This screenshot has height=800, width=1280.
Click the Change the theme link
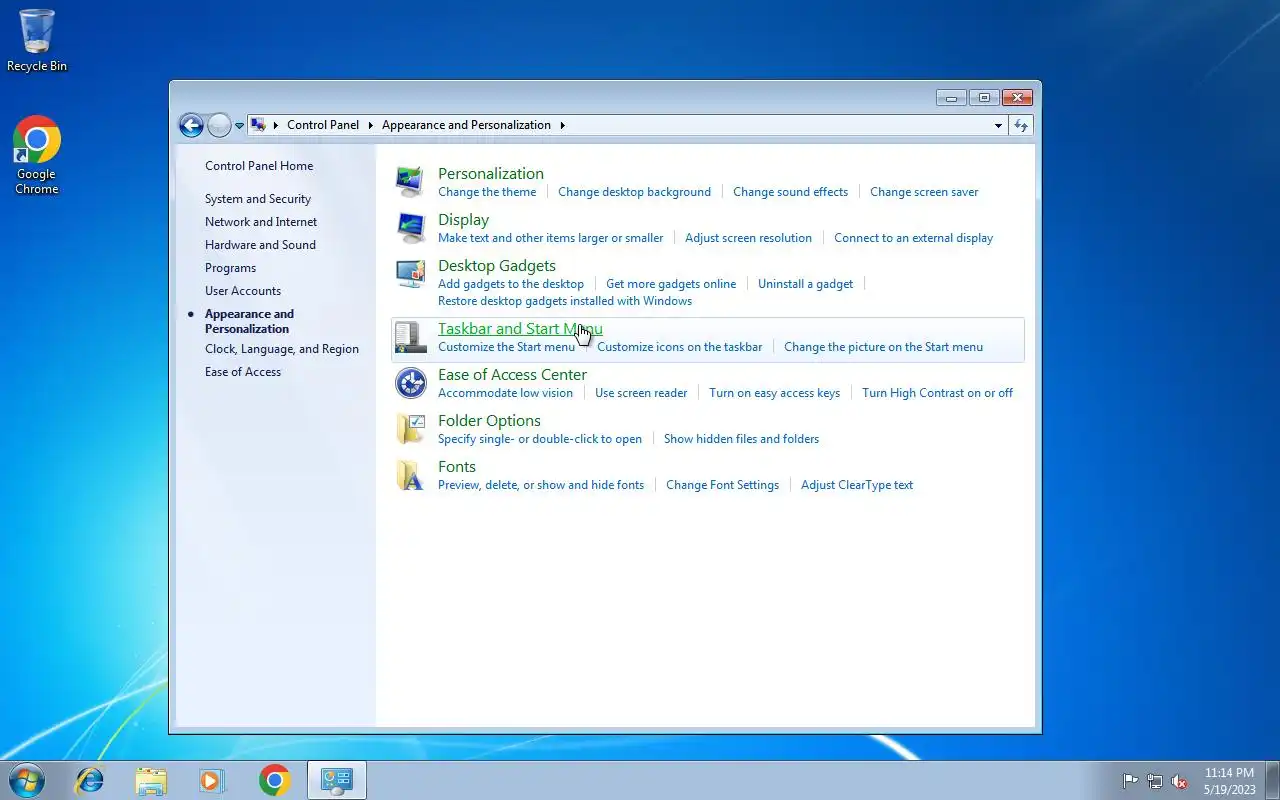(x=487, y=192)
